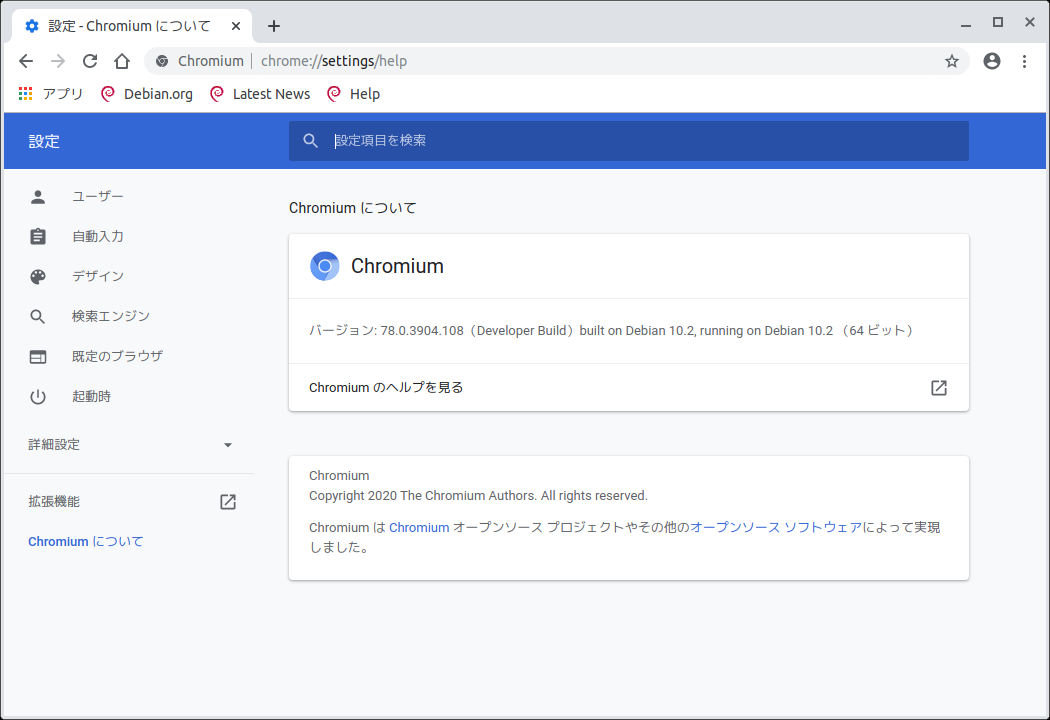Open the Debian.org bookmark
This screenshot has width=1050, height=720.
(147, 94)
